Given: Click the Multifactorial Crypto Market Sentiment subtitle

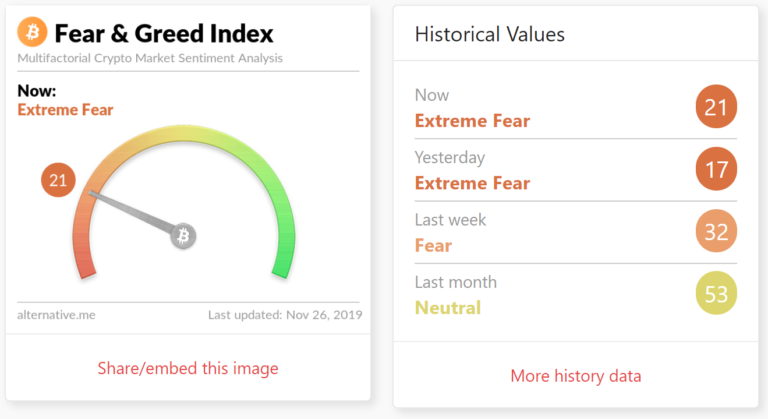Looking at the screenshot, I should (x=150, y=58).
